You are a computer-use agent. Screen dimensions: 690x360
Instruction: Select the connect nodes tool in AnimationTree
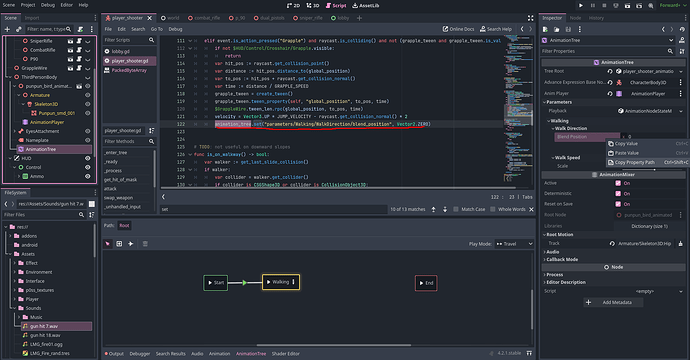(x=131, y=243)
